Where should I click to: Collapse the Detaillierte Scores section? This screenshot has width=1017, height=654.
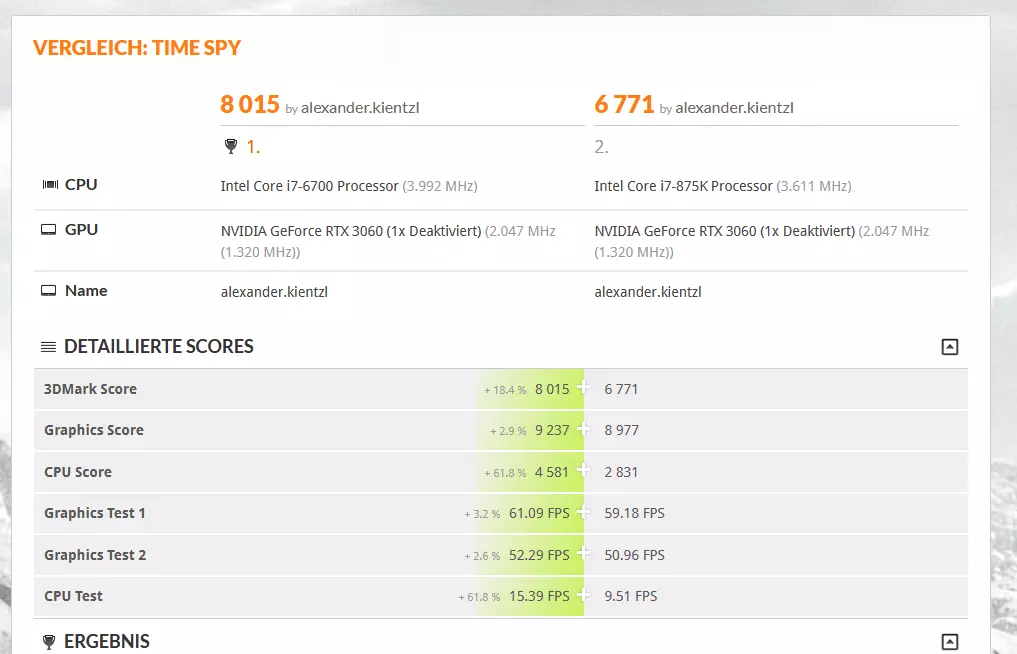[x=950, y=347]
